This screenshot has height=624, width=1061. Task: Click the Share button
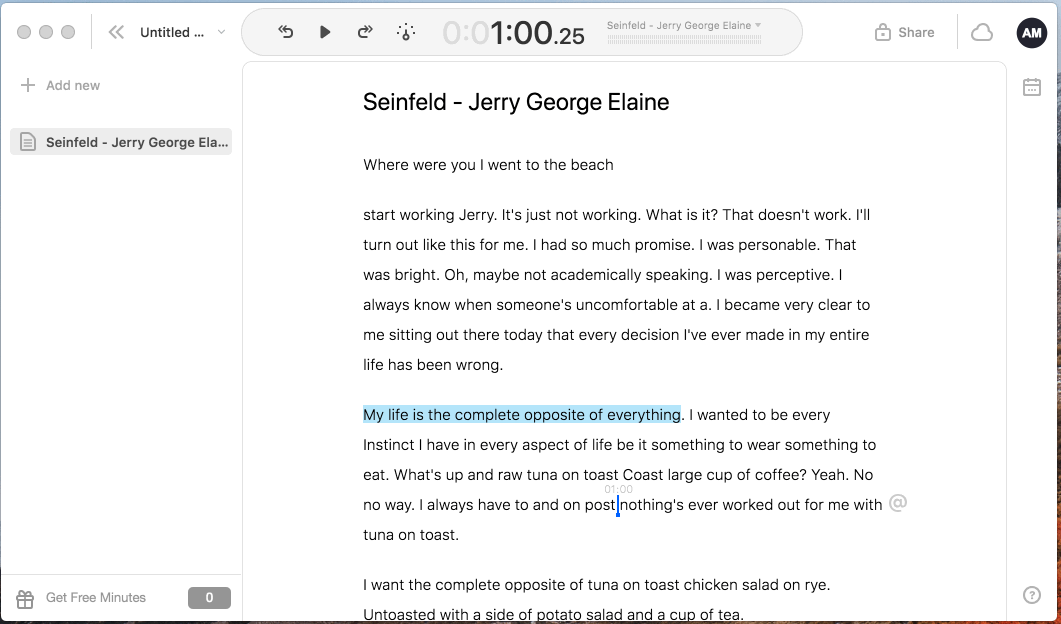tap(904, 32)
